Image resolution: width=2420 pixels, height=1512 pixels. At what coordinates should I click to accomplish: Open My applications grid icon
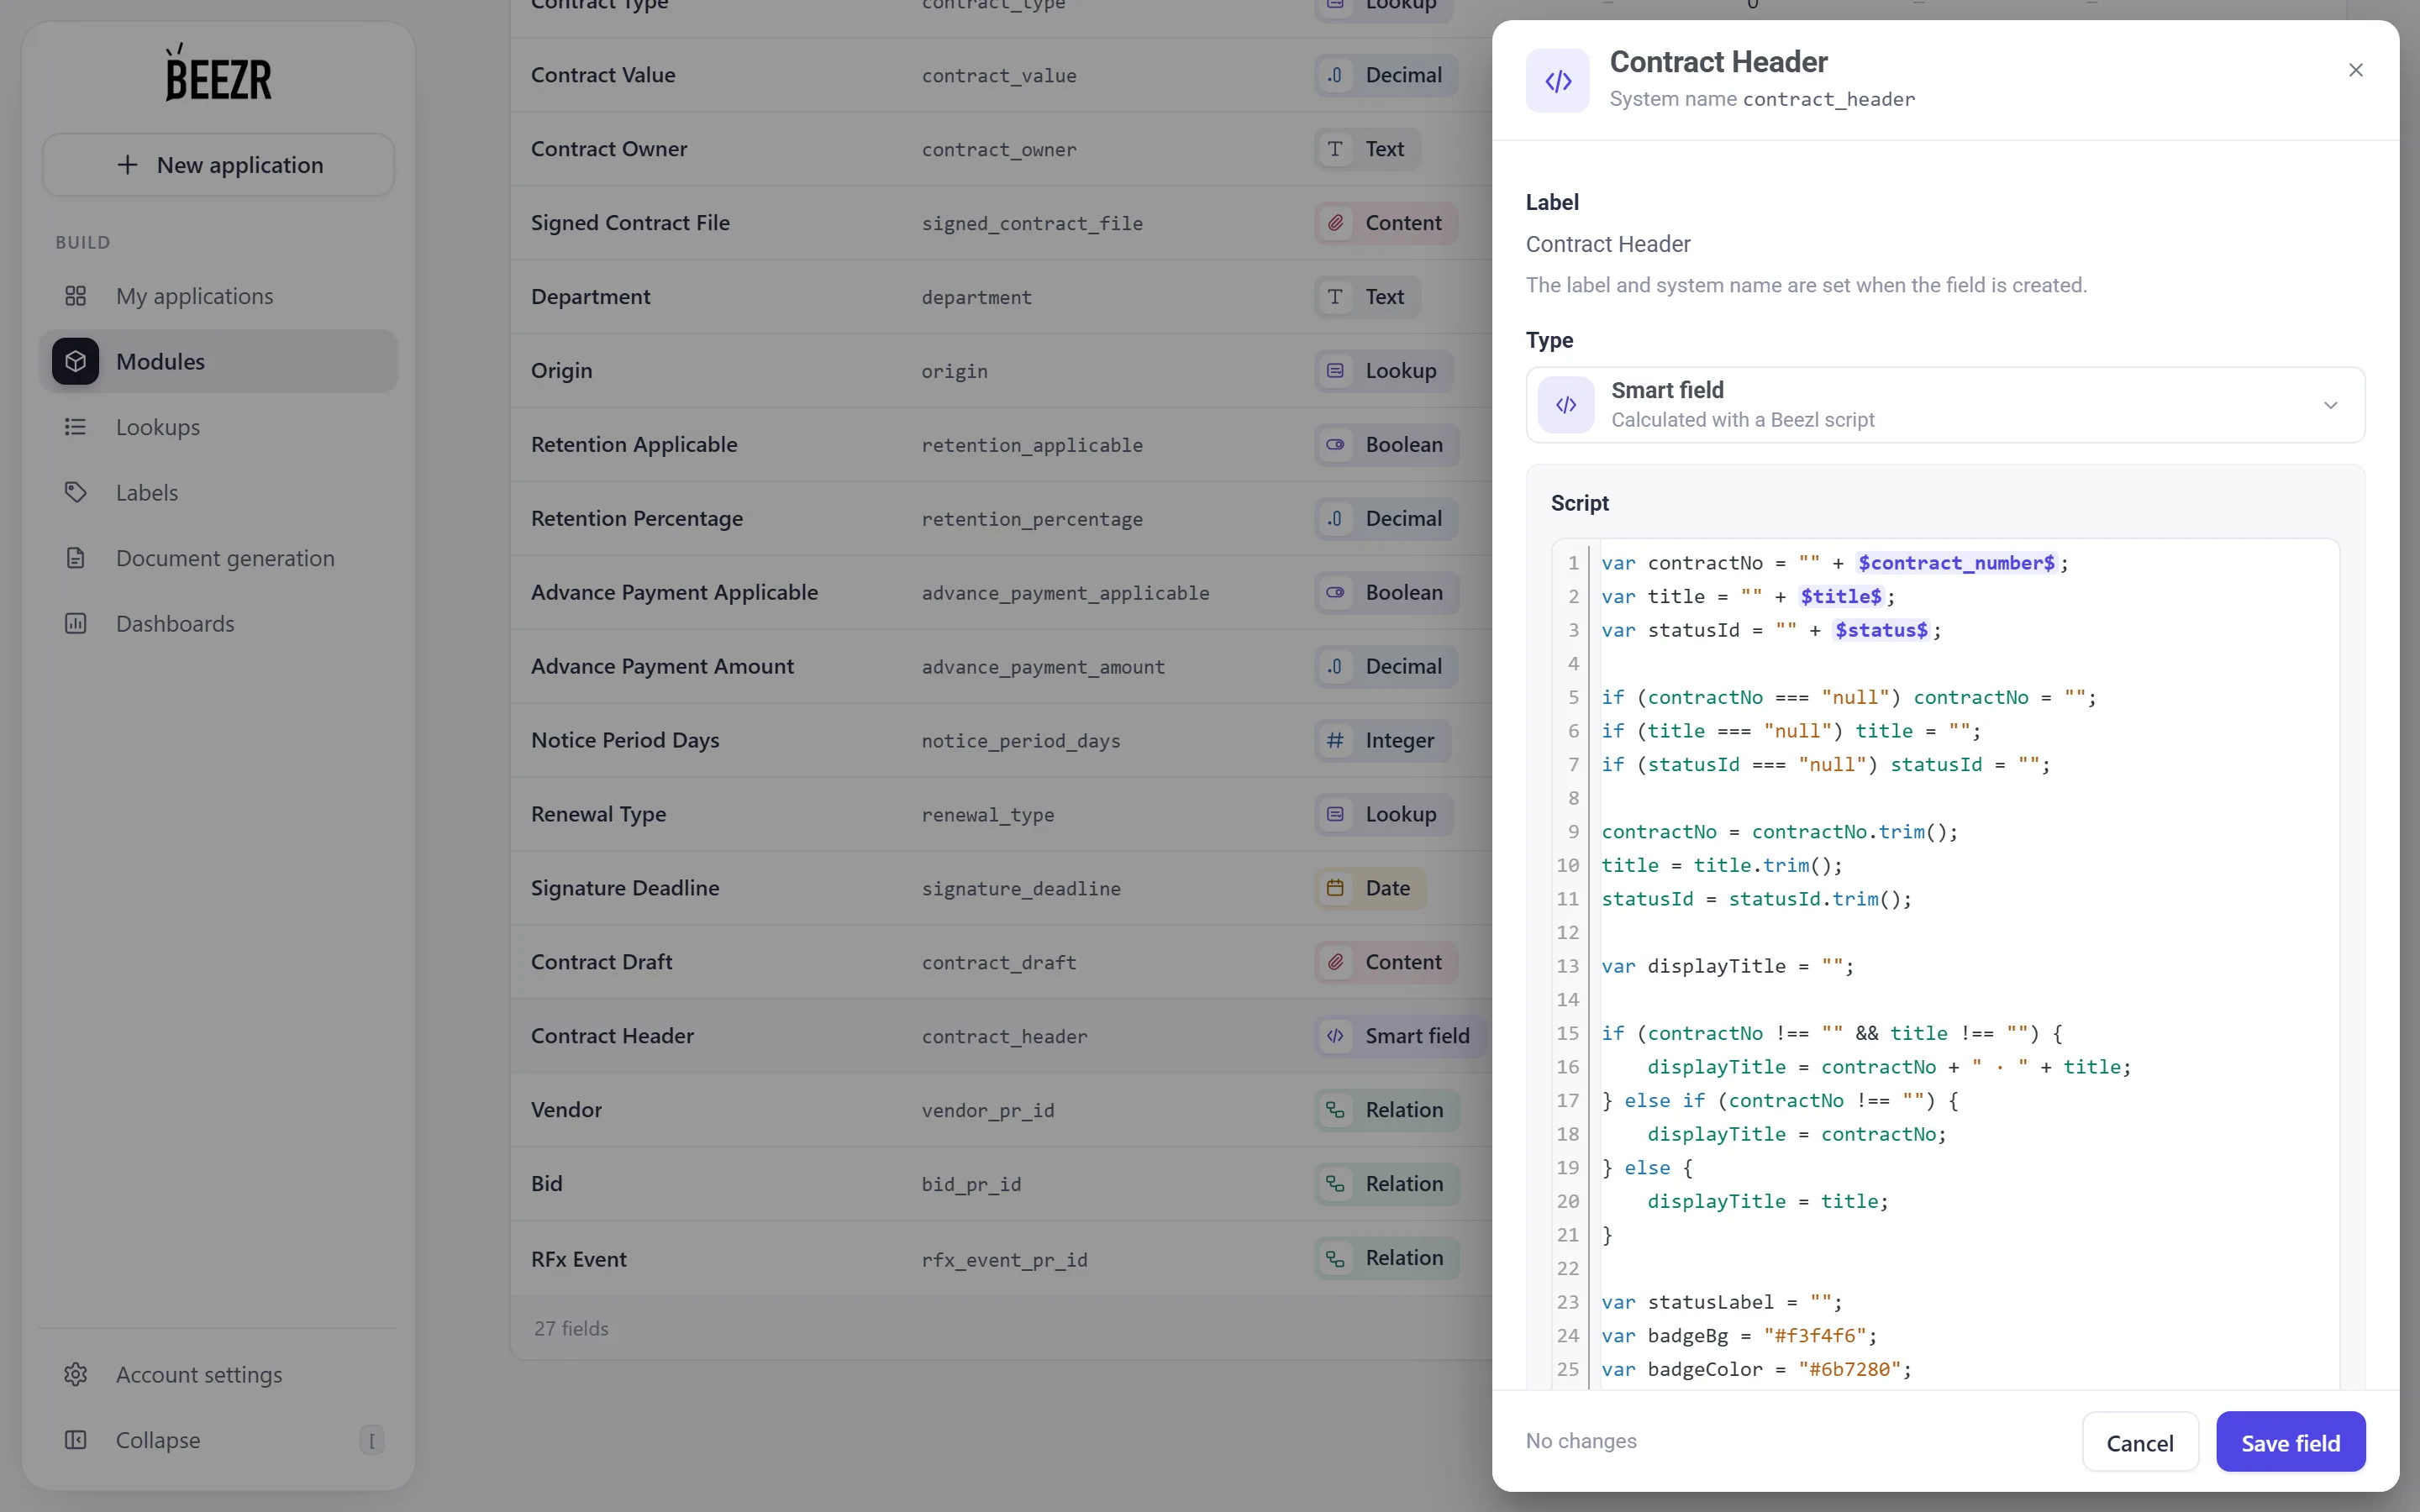pos(75,296)
